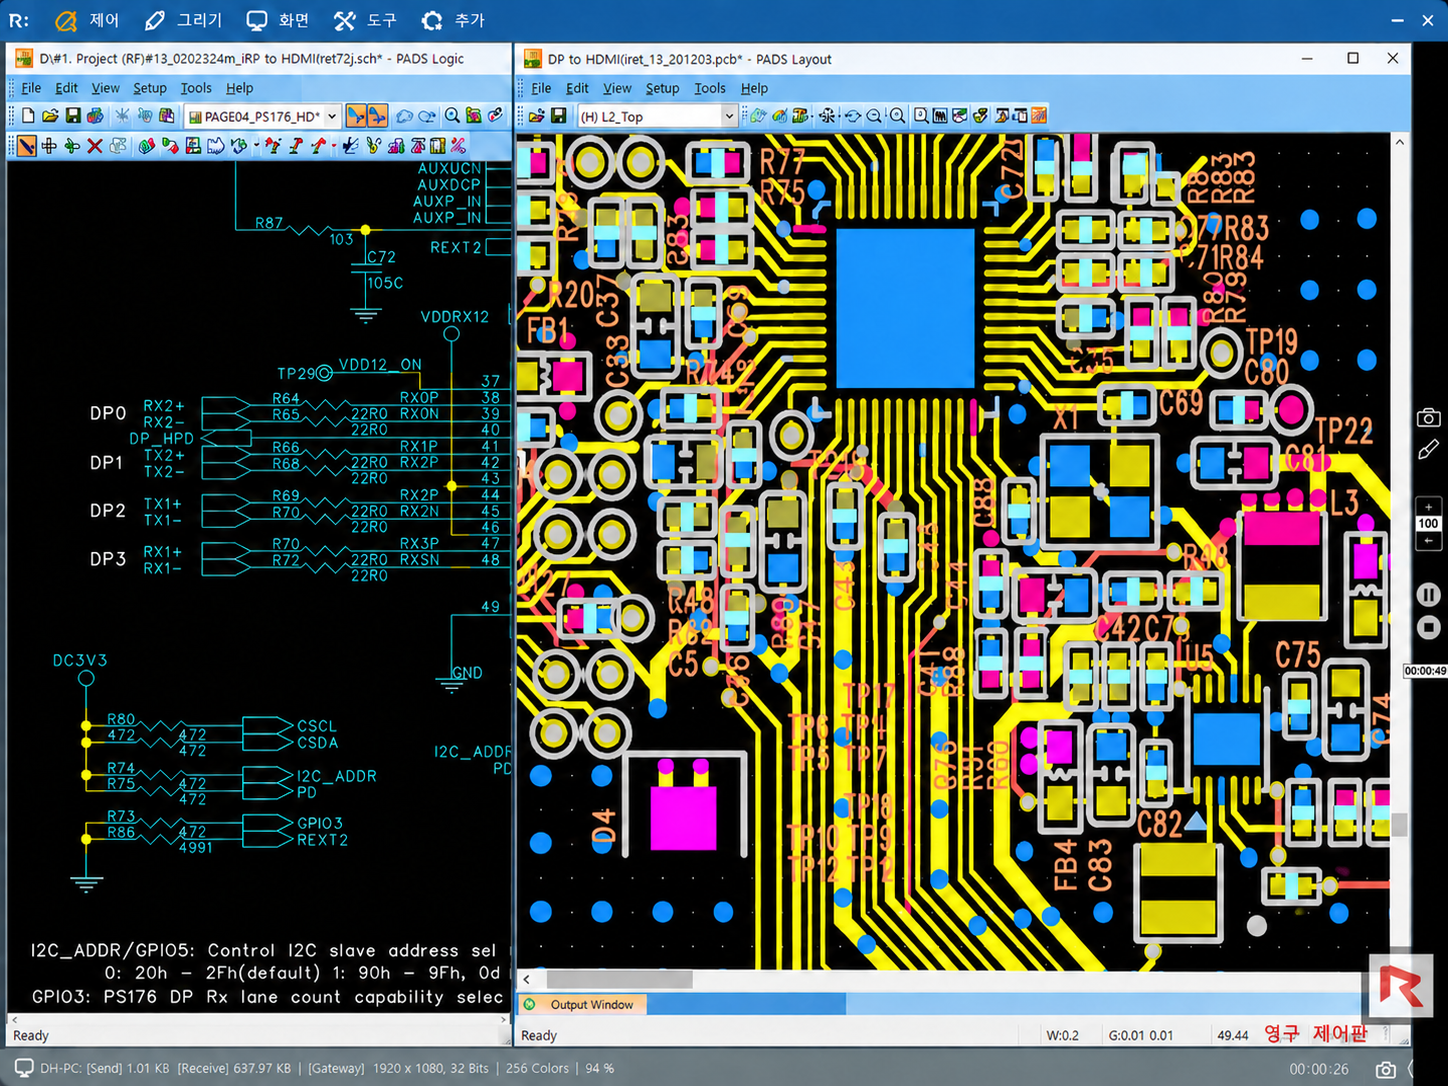Open Tools menu in PADS Layout
The width and height of the screenshot is (1448, 1086).
[710, 88]
